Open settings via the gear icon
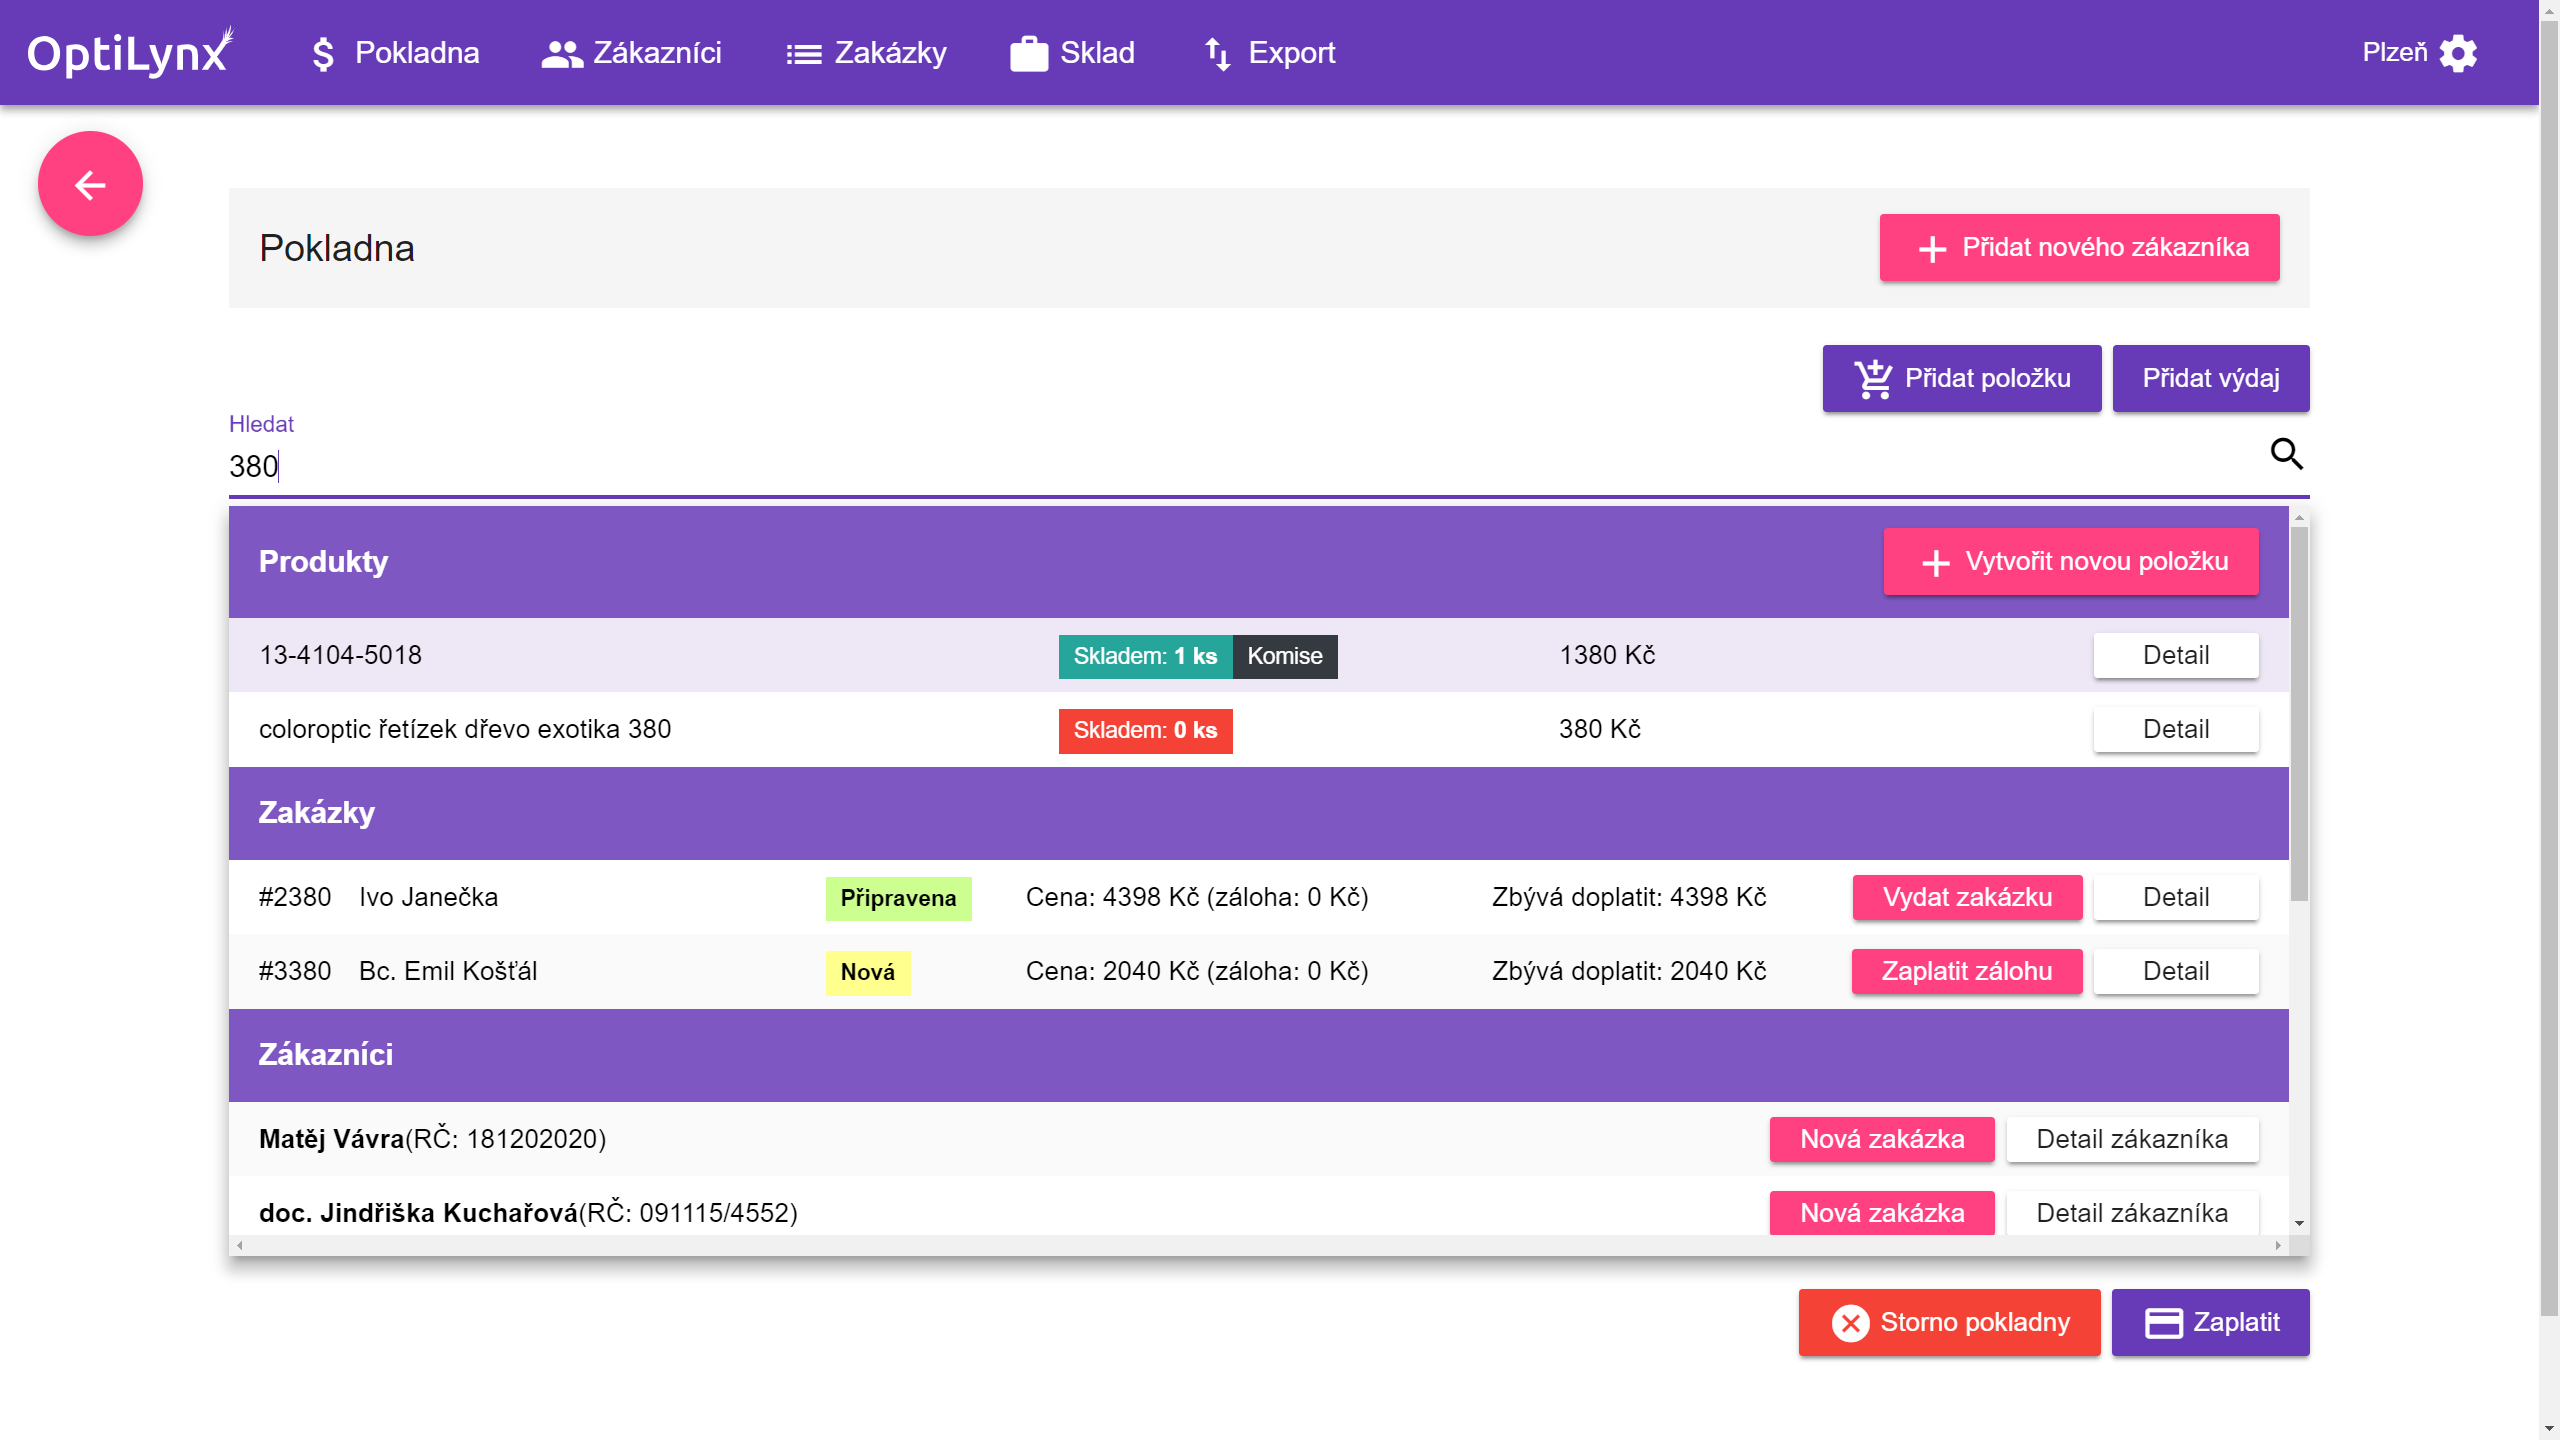The width and height of the screenshot is (2560, 1440). point(2458,53)
